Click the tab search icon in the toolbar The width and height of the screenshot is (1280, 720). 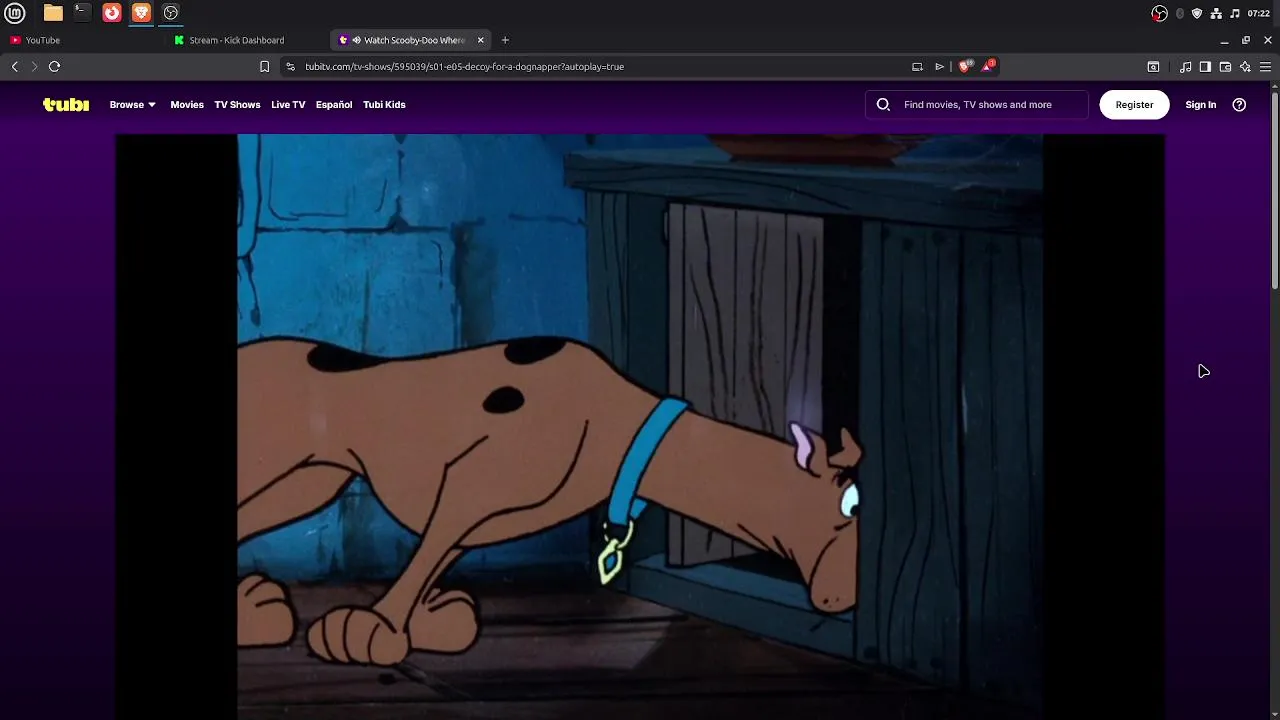coord(1153,67)
